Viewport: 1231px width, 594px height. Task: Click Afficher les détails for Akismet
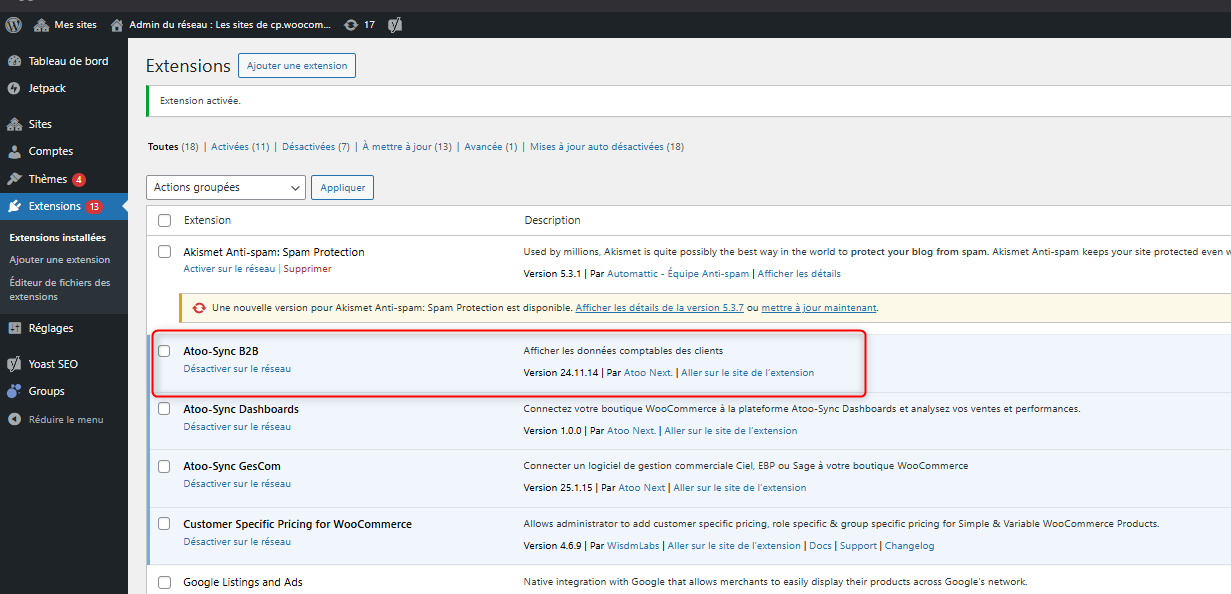click(799, 274)
